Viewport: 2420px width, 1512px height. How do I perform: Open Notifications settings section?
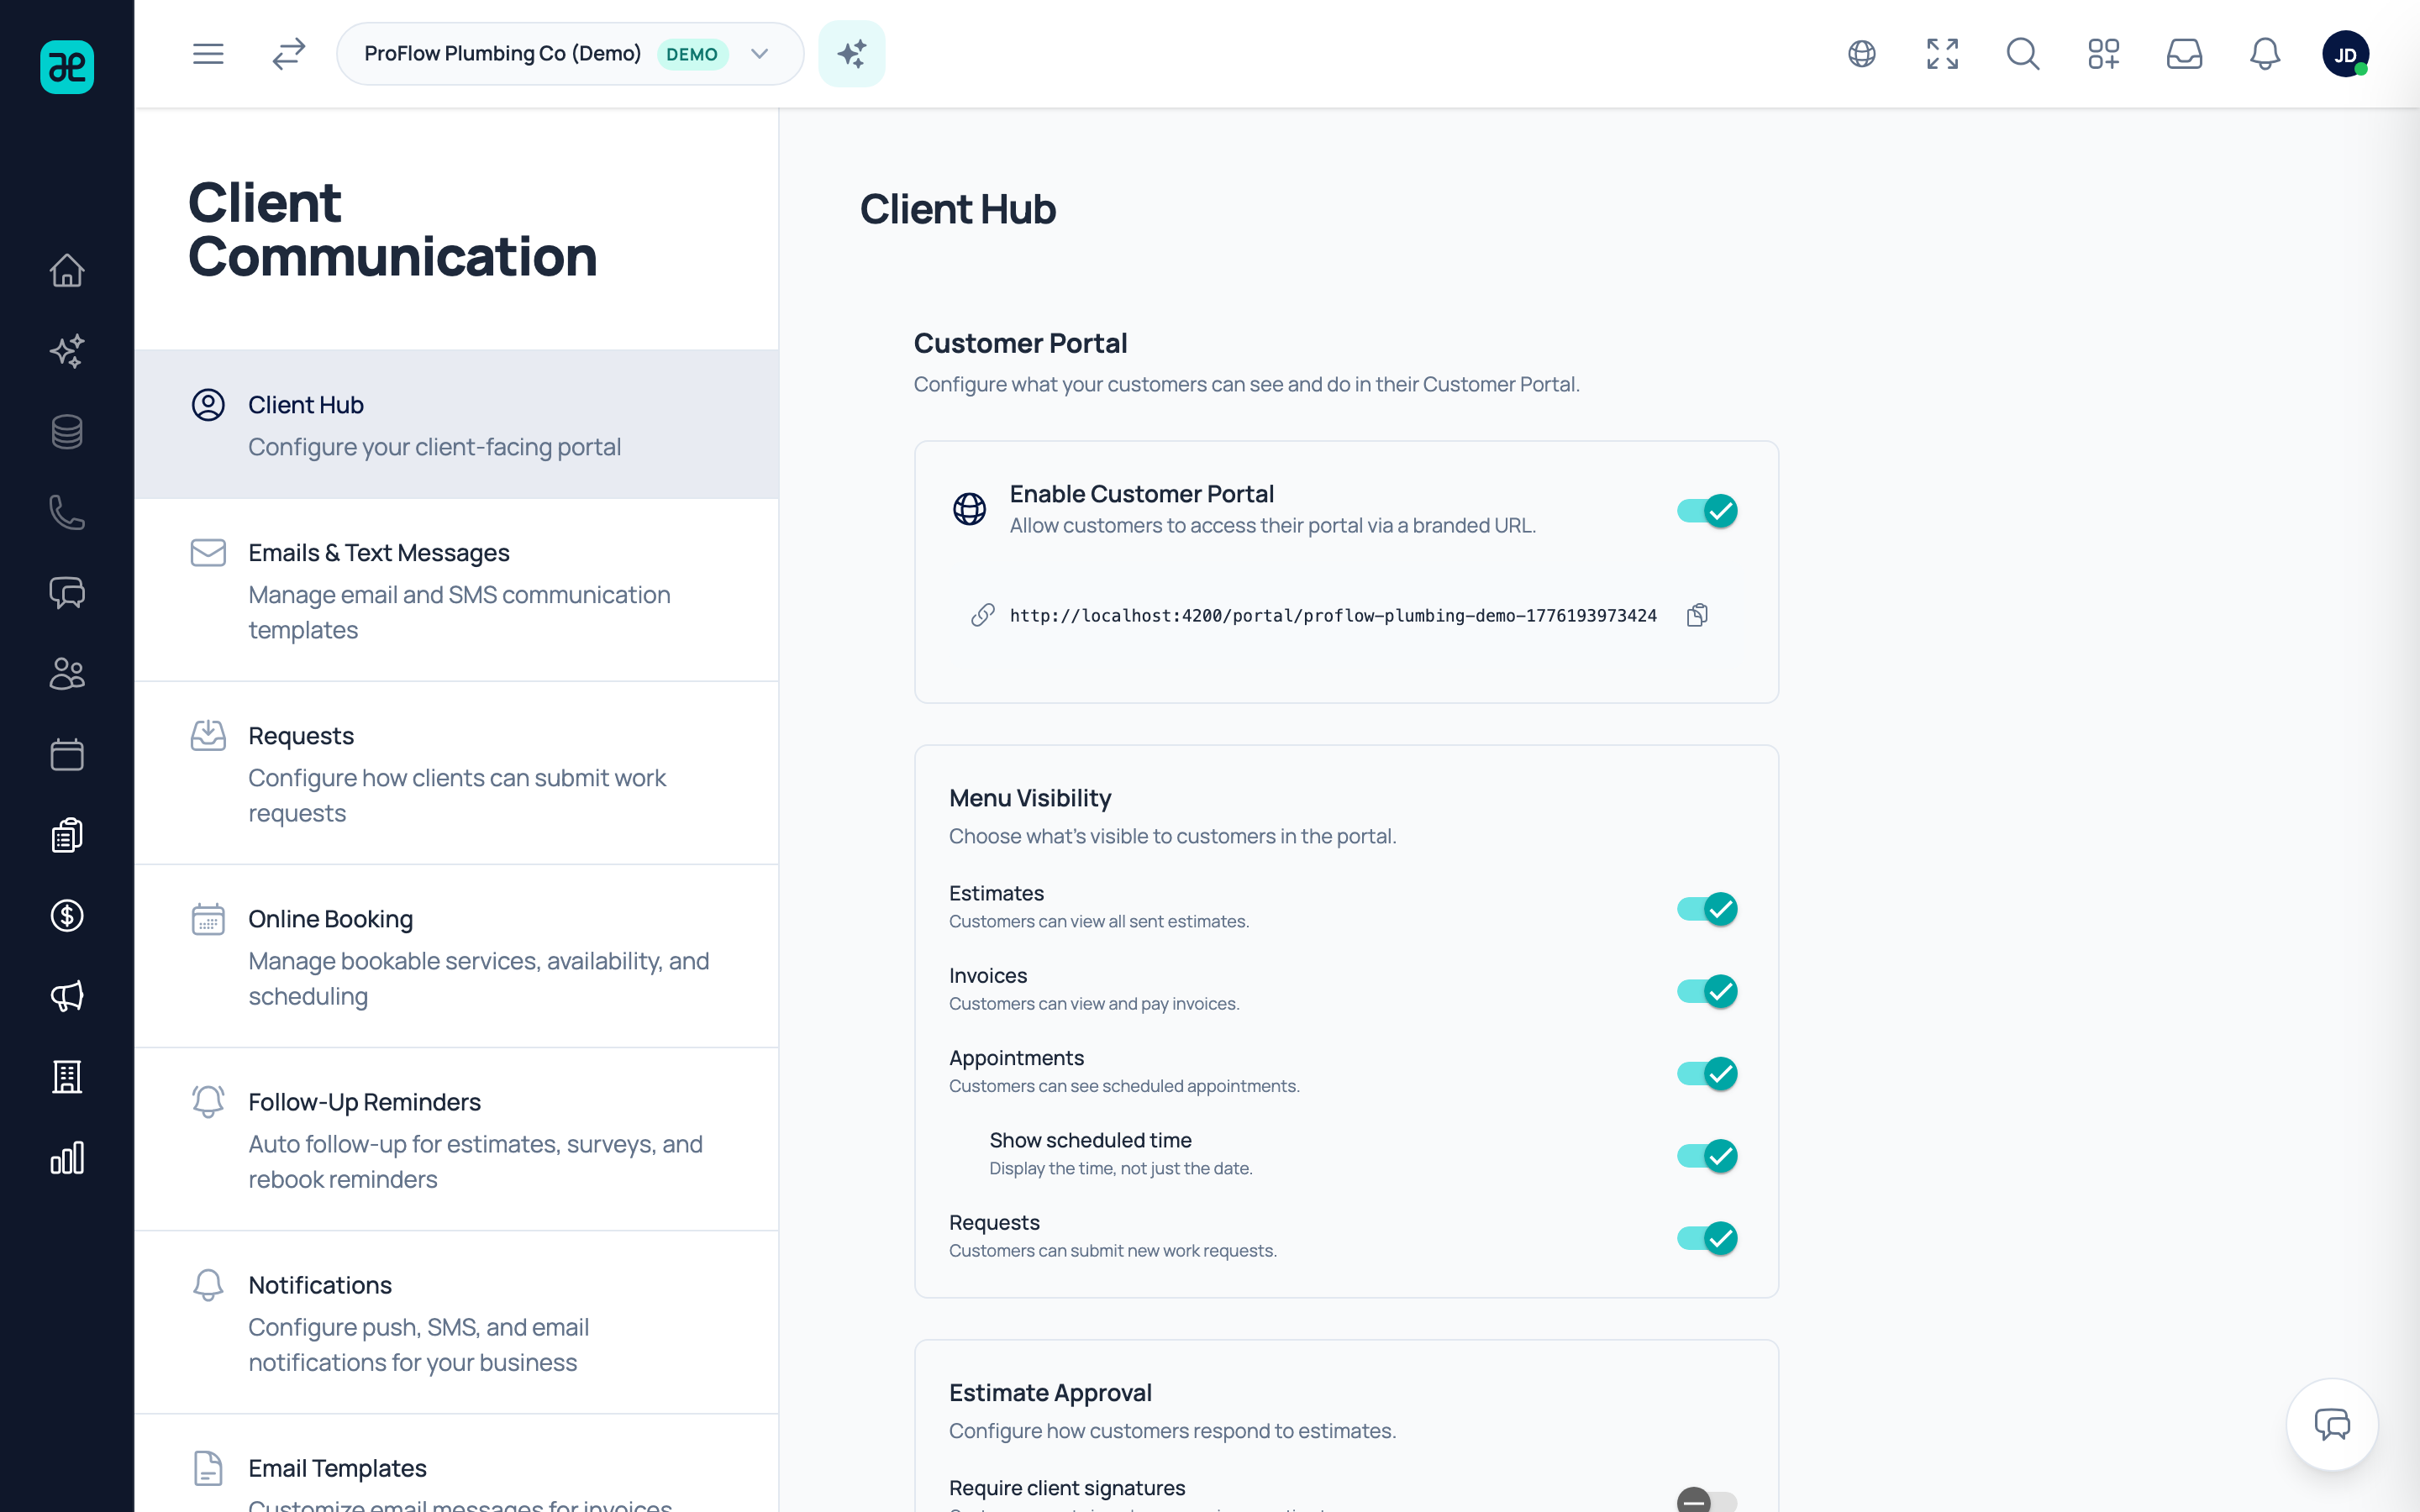[457, 1322]
